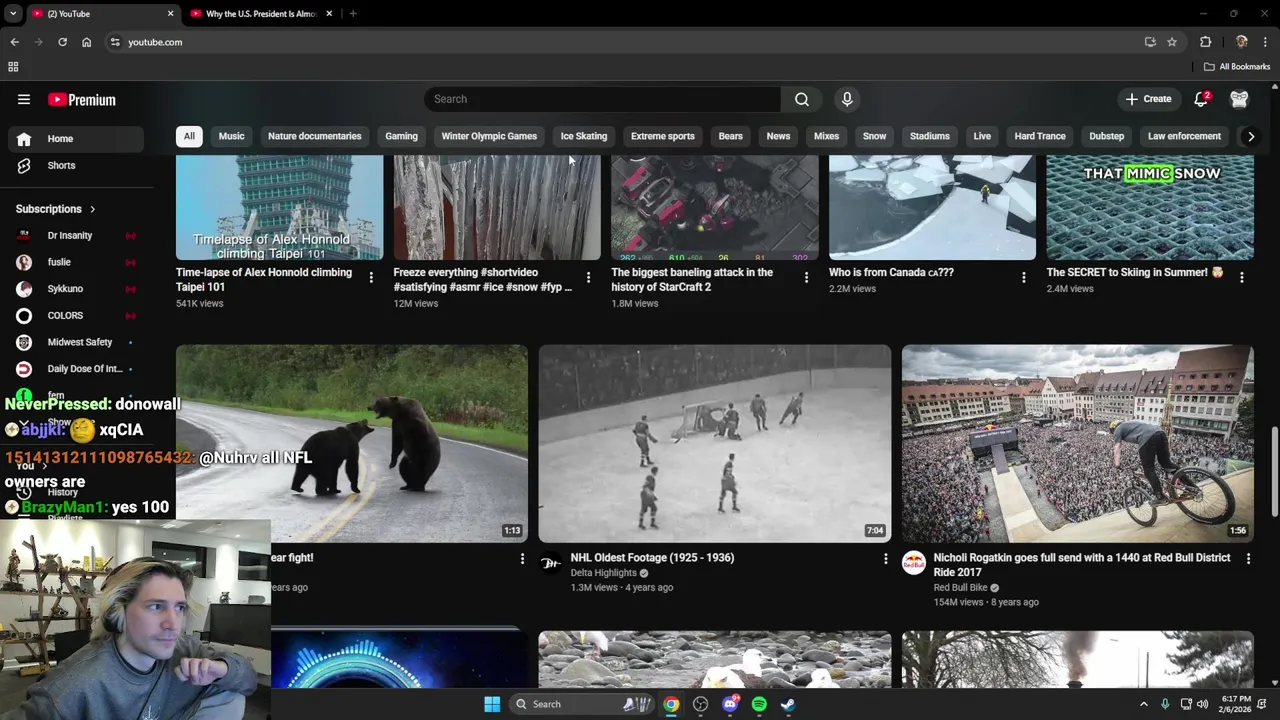This screenshot has width=1280, height=720.
Task: Open the Windows Start menu
Action: pyautogui.click(x=492, y=704)
